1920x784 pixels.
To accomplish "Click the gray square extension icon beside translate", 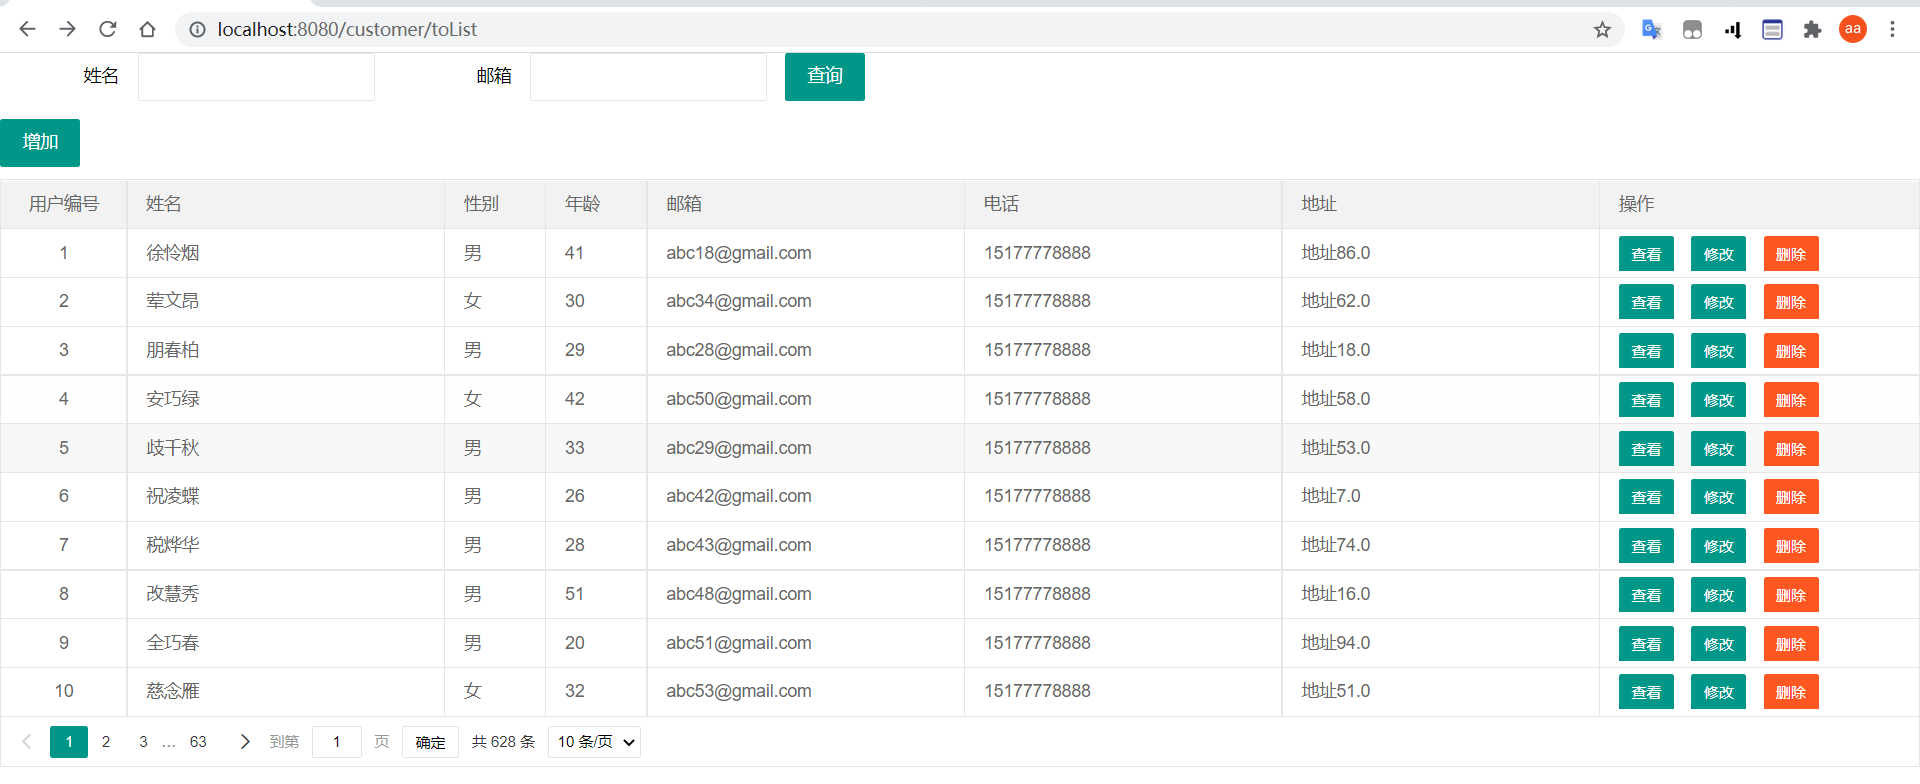I will (x=1692, y=29).
